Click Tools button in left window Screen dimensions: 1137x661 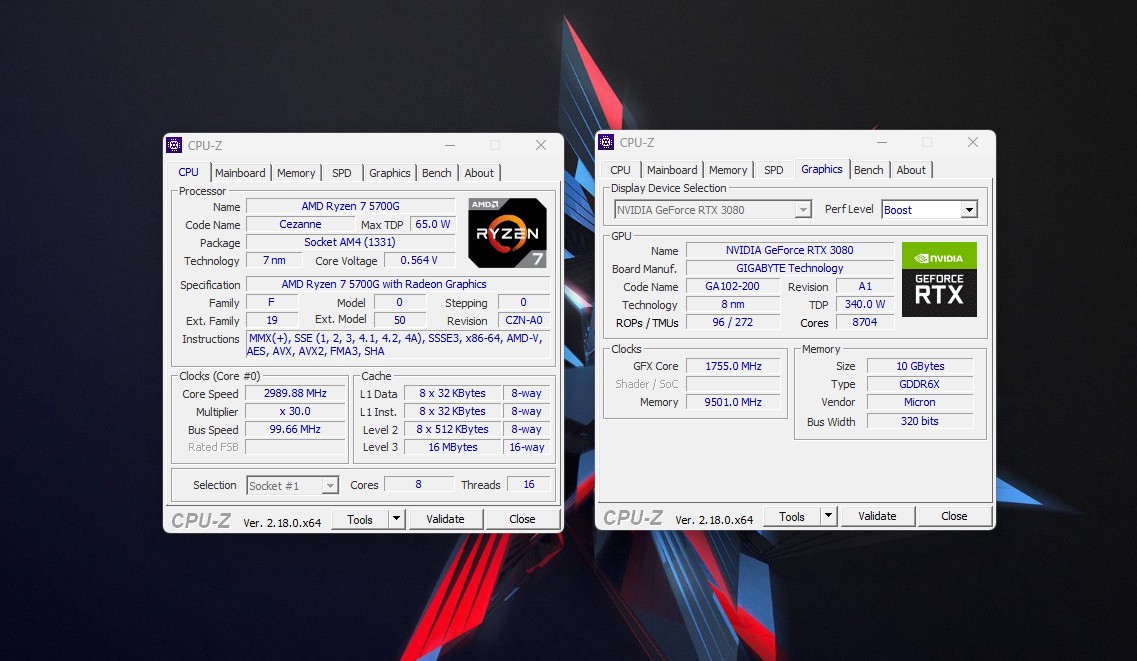tap(360, 519)
